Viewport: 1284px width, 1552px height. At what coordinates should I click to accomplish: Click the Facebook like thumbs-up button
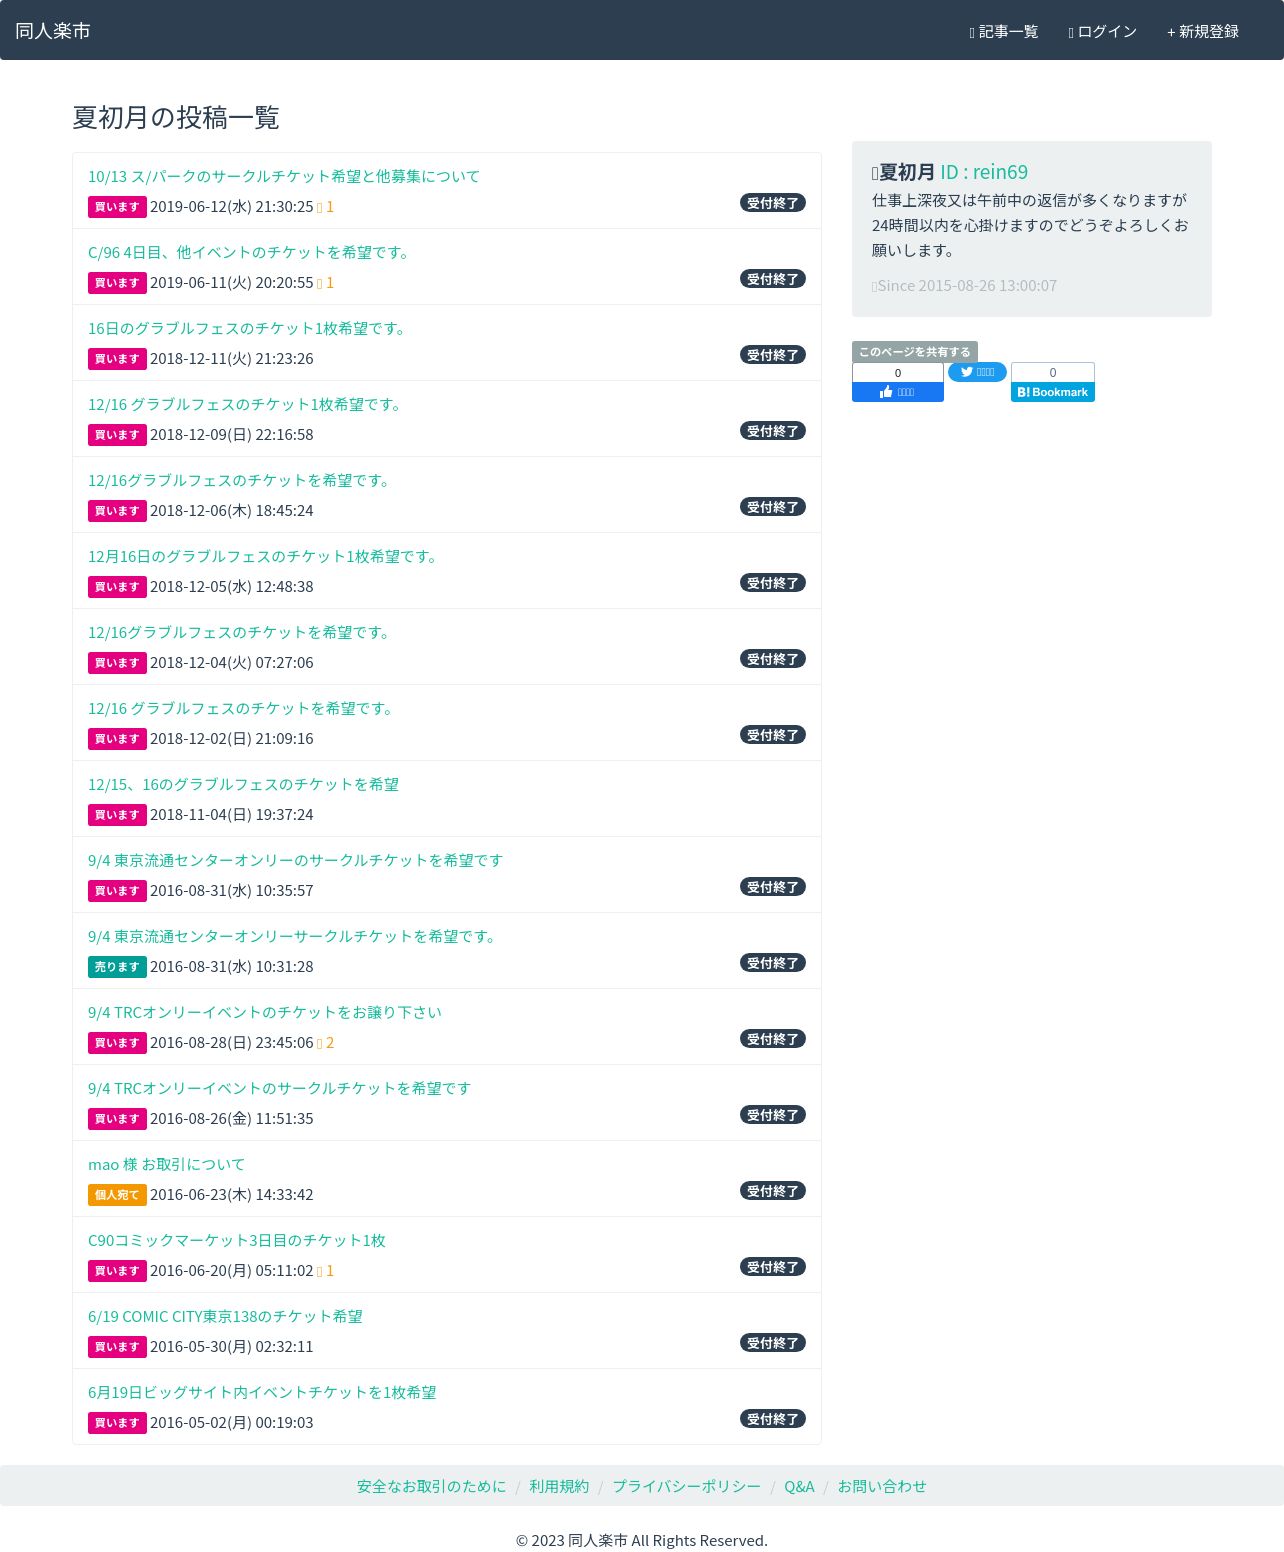tap(897, 392)
